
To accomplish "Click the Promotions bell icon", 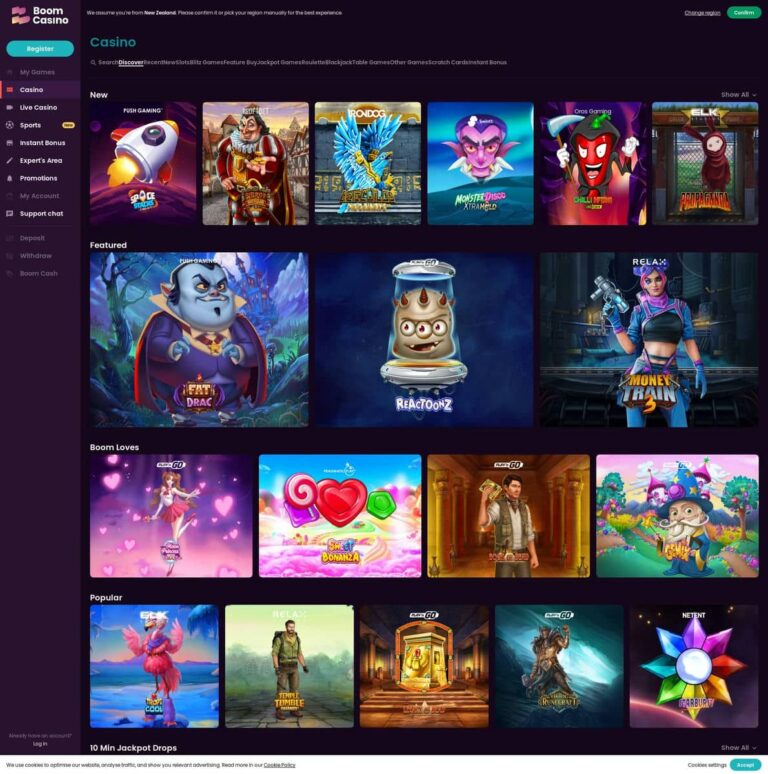I will (x=9, y=178).
